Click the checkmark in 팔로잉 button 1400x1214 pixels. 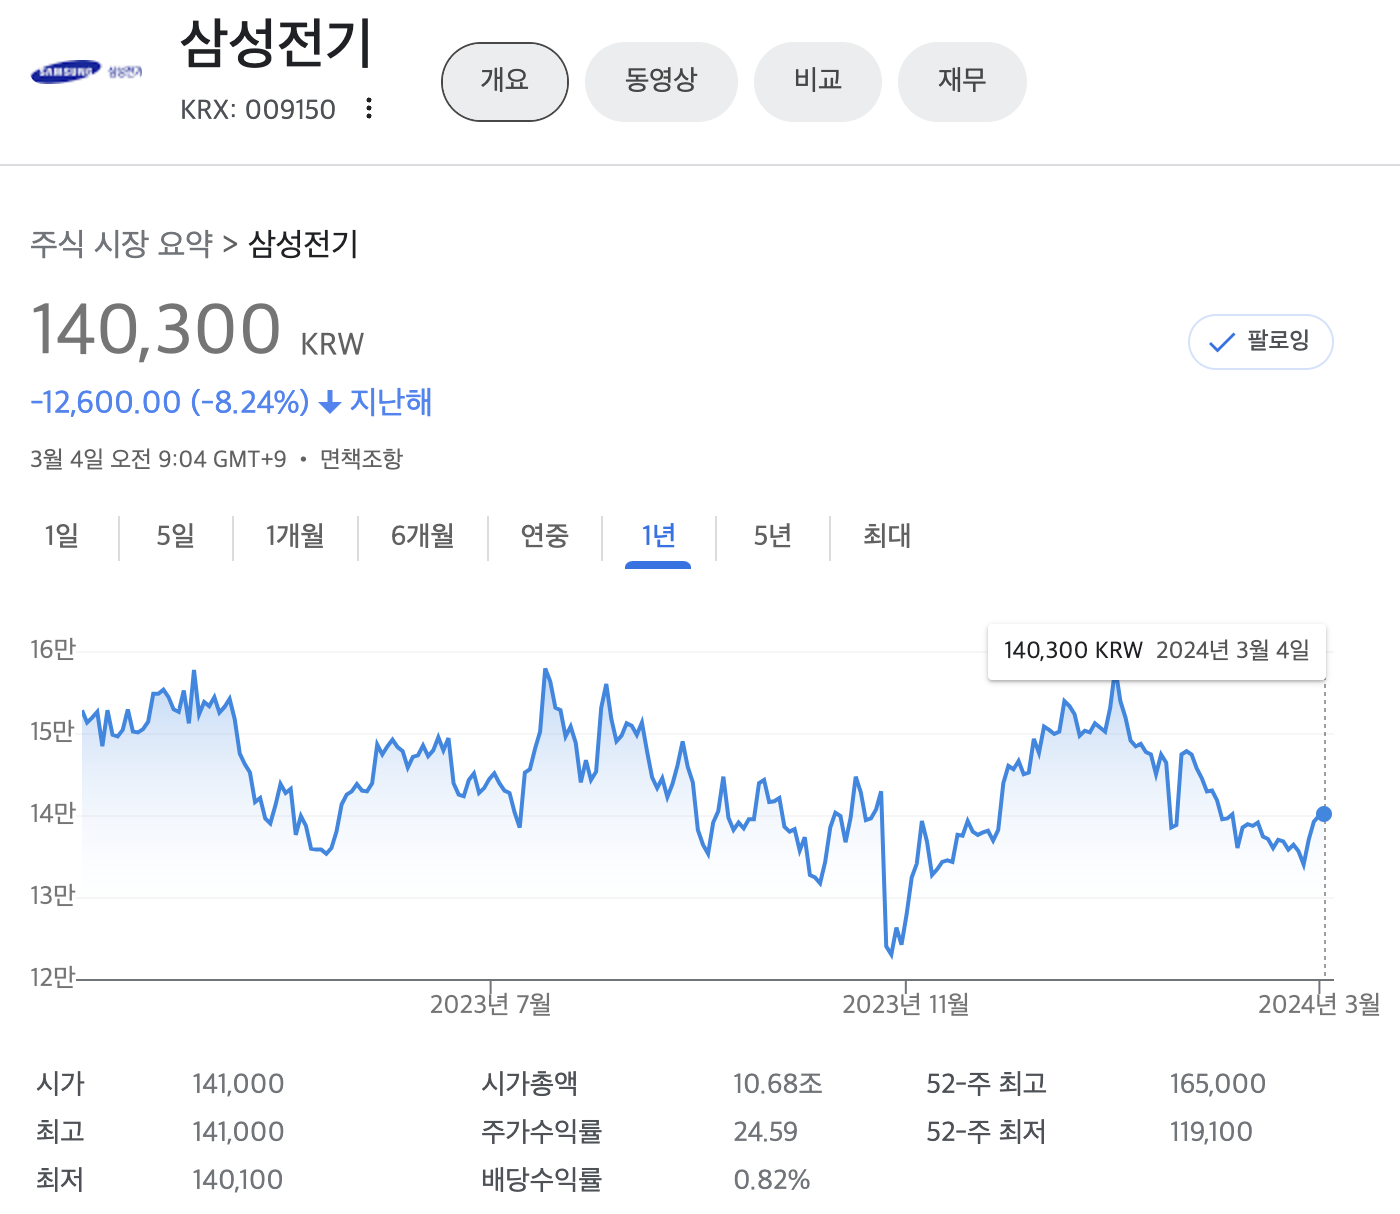[x=1221, y=343]
